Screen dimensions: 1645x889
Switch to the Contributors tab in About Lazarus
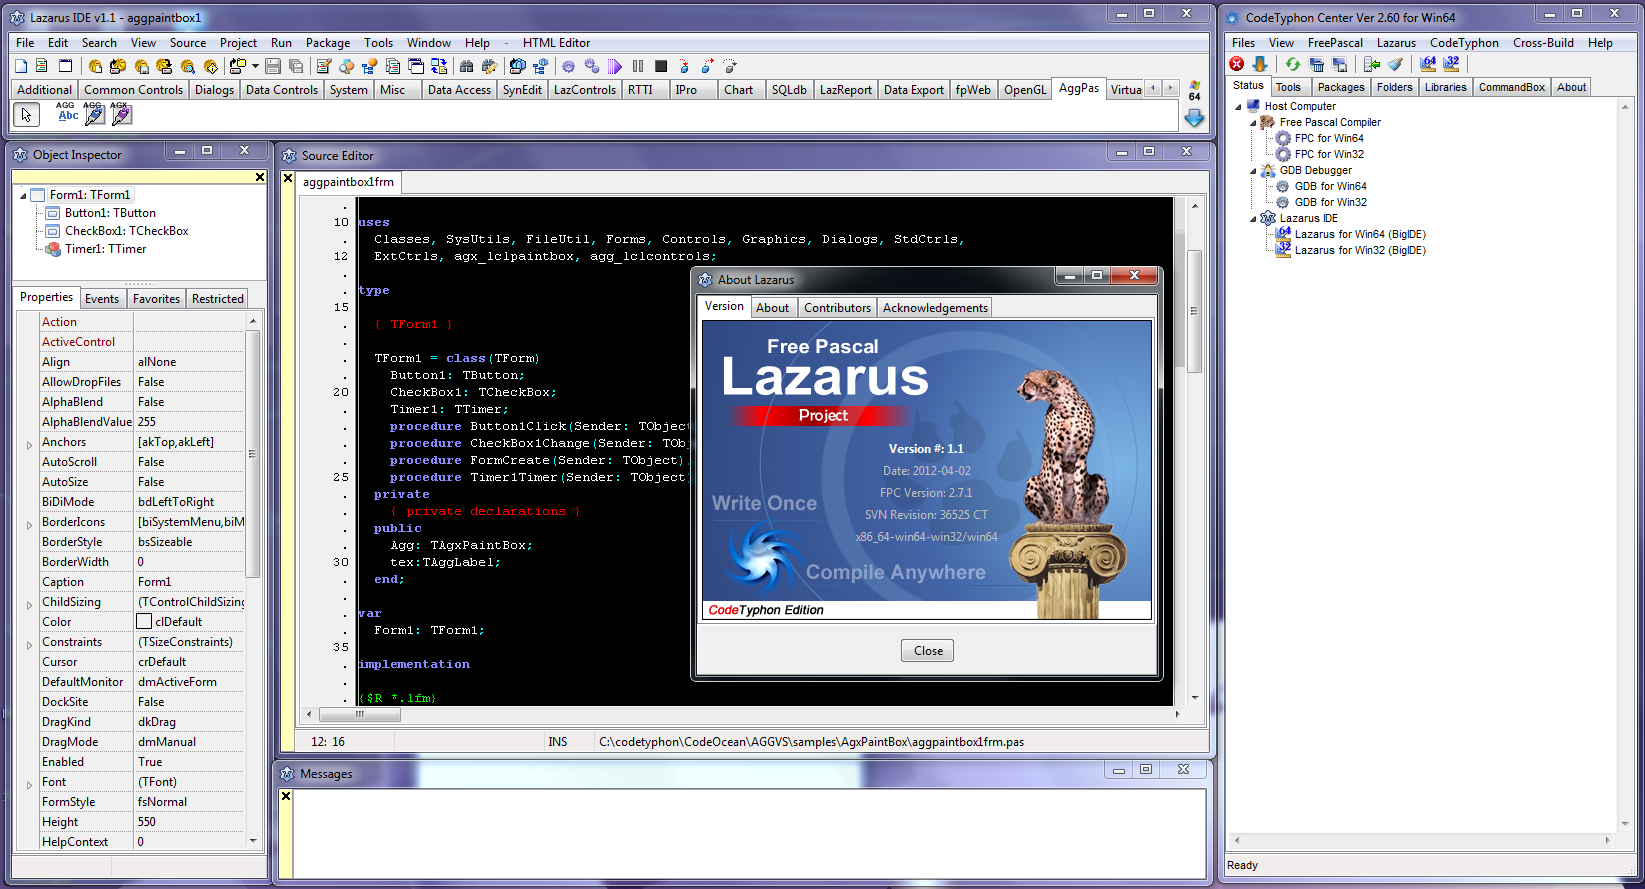pos(837,308)
